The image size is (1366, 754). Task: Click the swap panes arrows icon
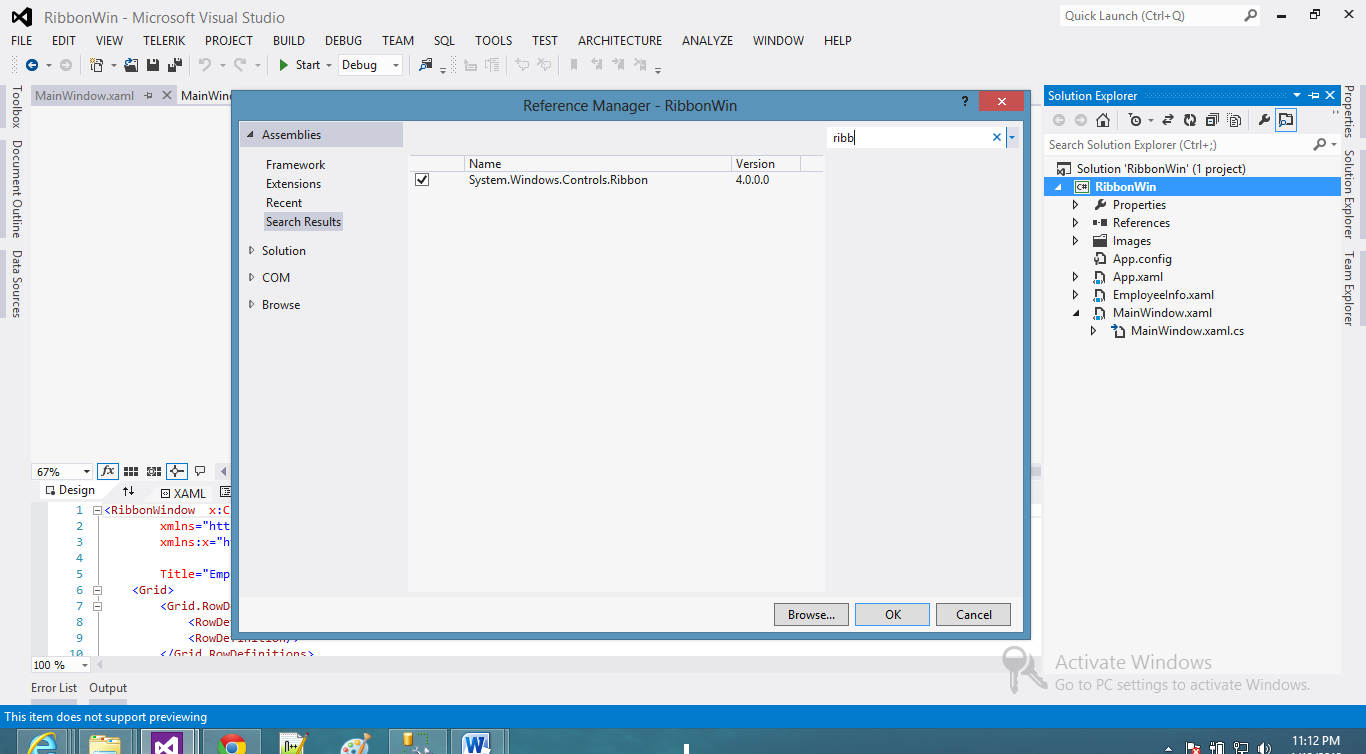pyautogui.click(x=128, y=492)
